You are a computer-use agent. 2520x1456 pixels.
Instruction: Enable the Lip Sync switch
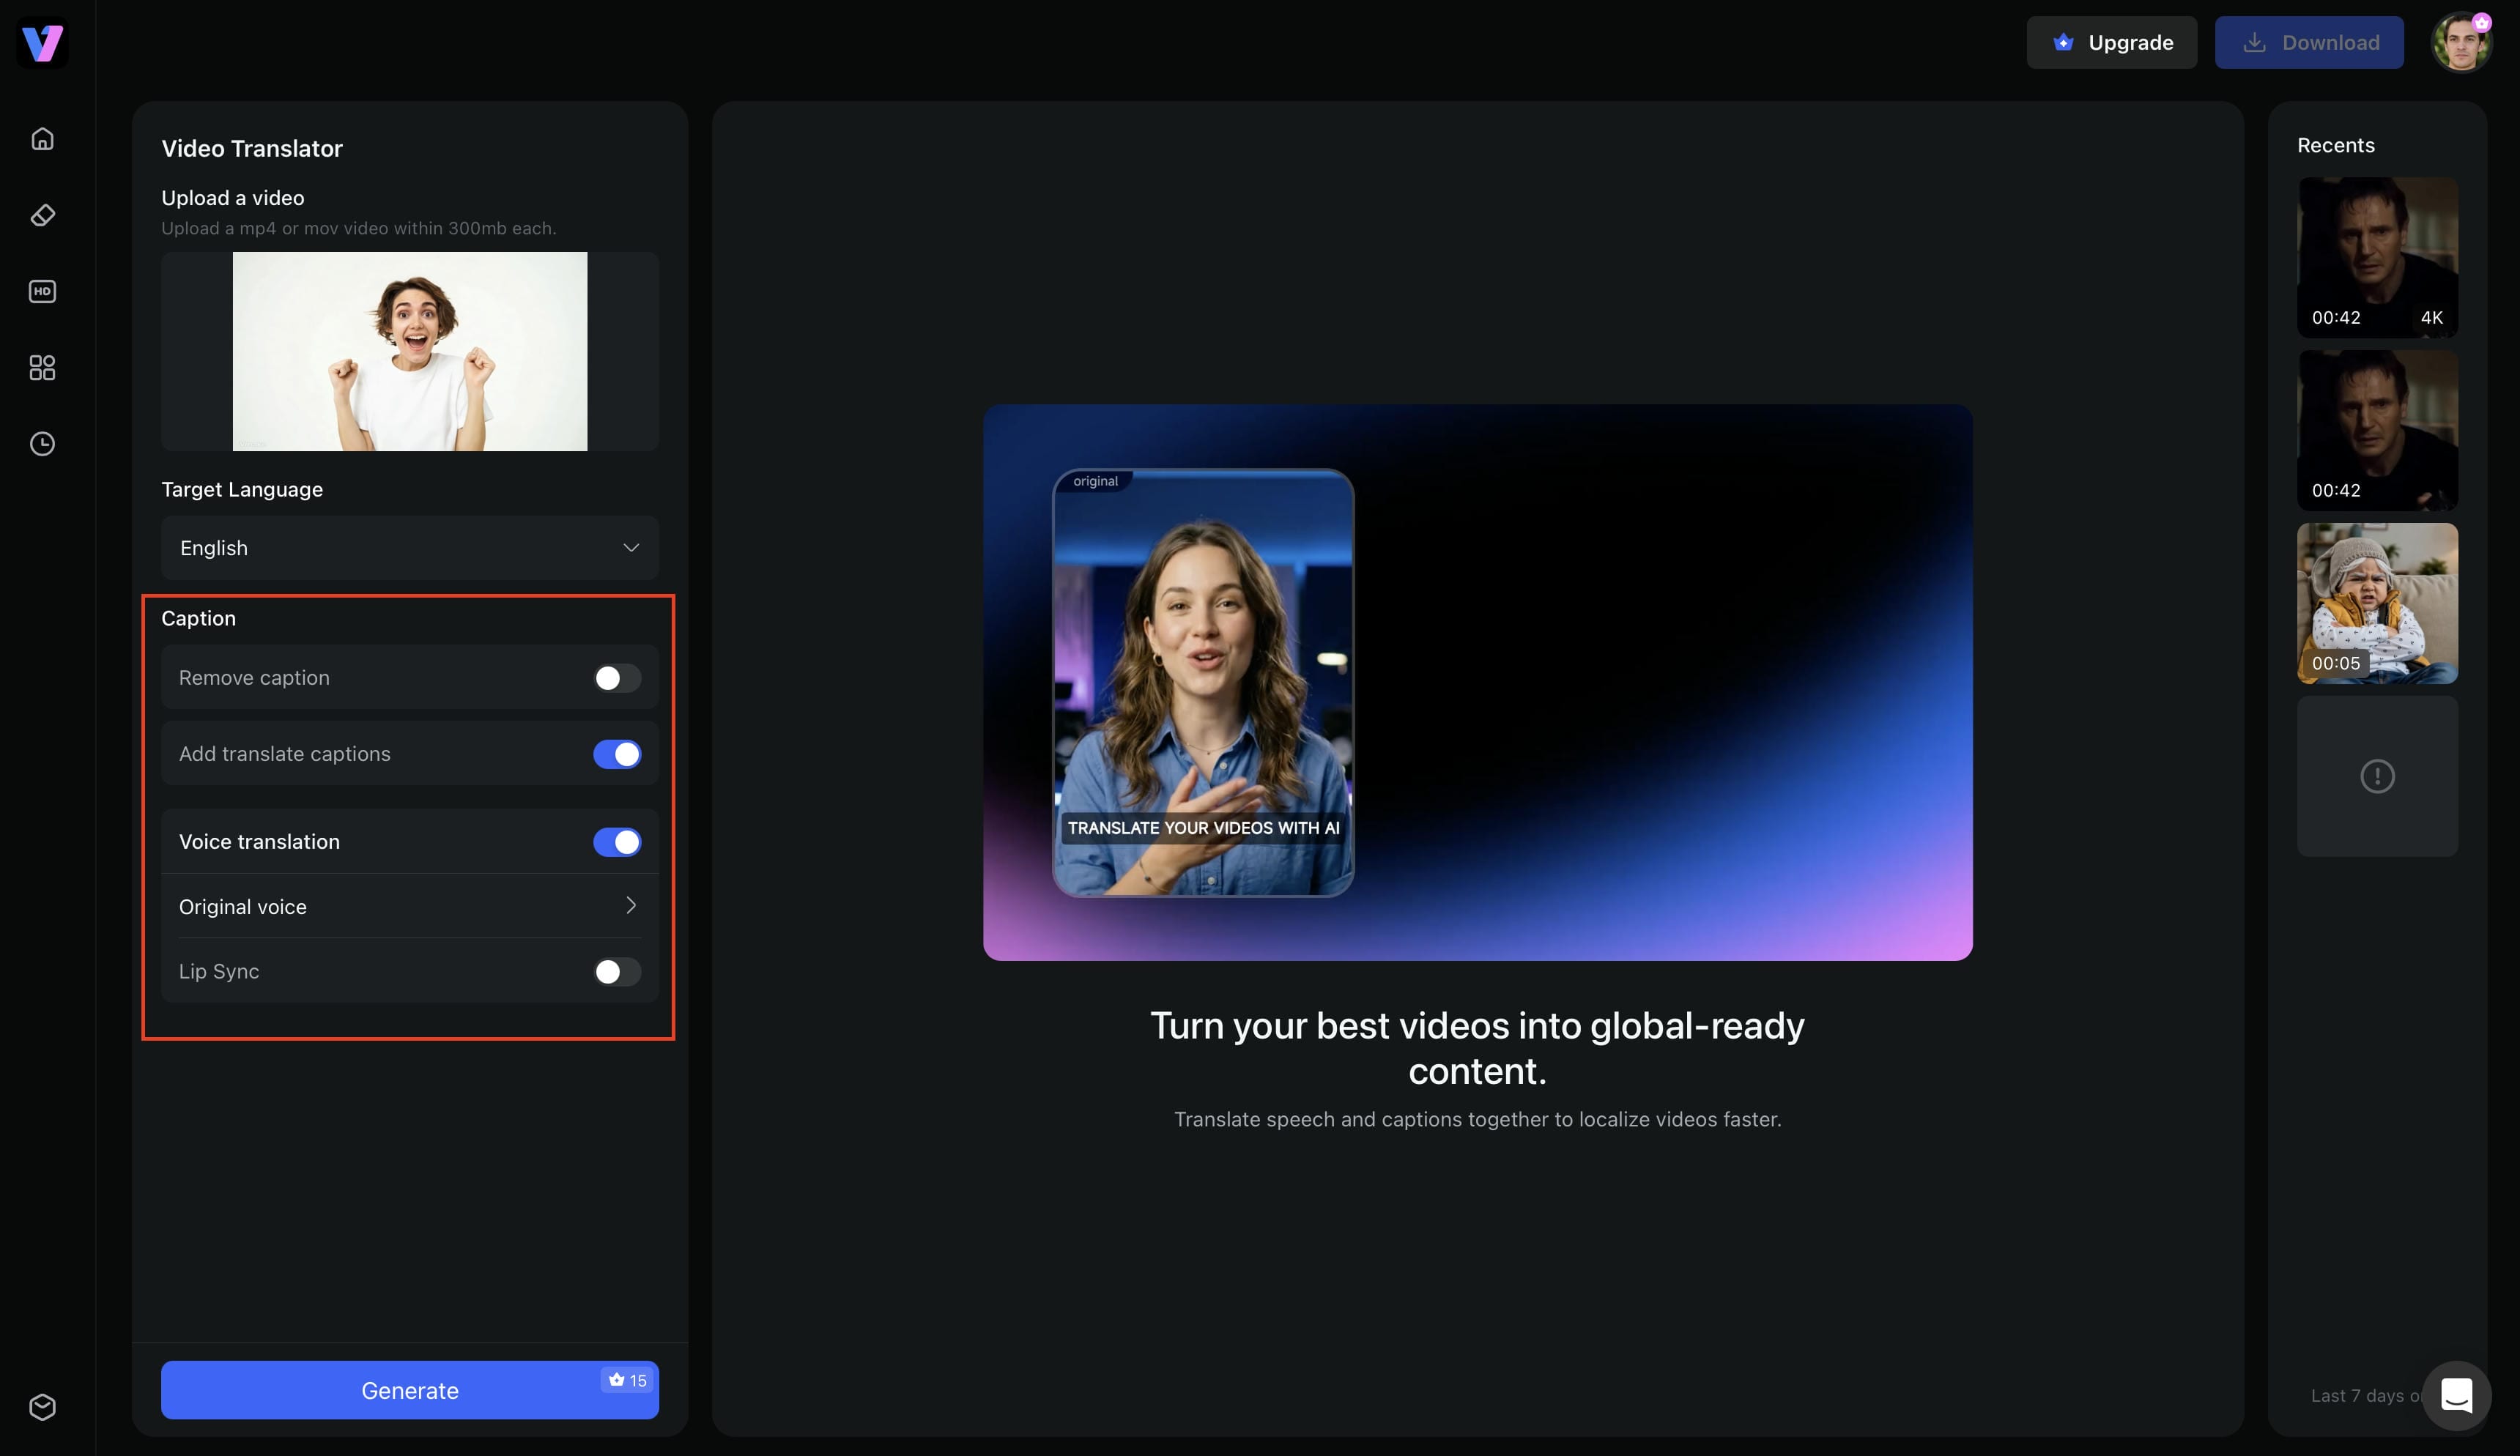(617, 972)
